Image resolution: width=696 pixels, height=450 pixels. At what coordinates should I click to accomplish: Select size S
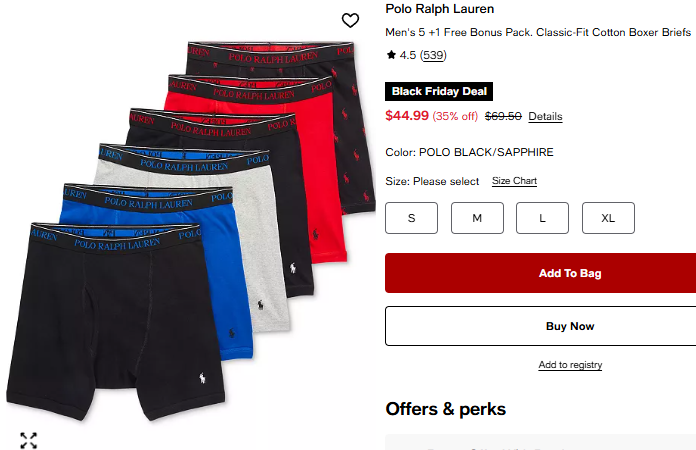click(411, 218)
